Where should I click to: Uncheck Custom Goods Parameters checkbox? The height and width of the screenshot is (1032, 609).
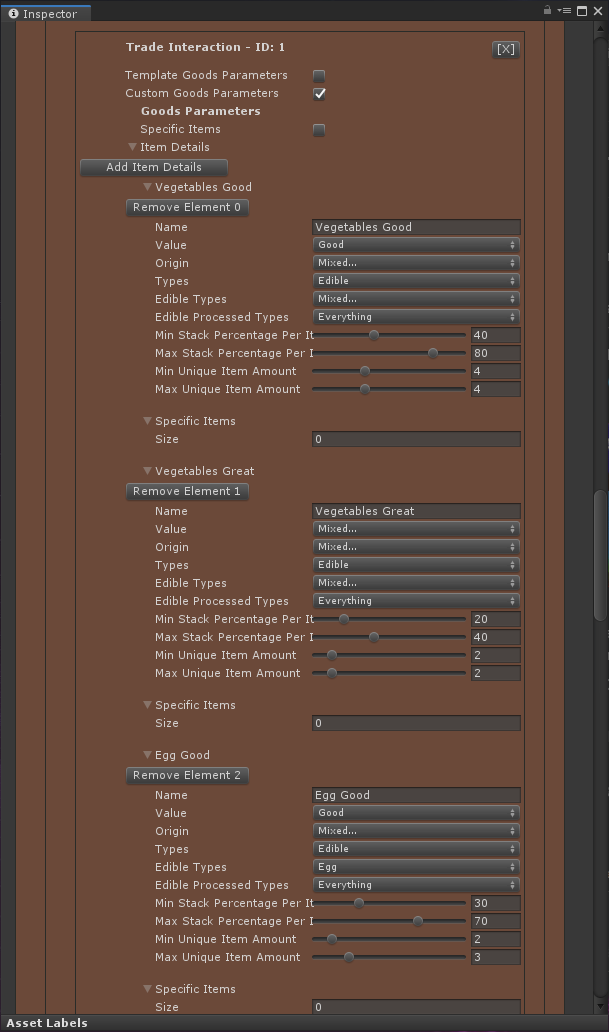click(x=319, y=93)
